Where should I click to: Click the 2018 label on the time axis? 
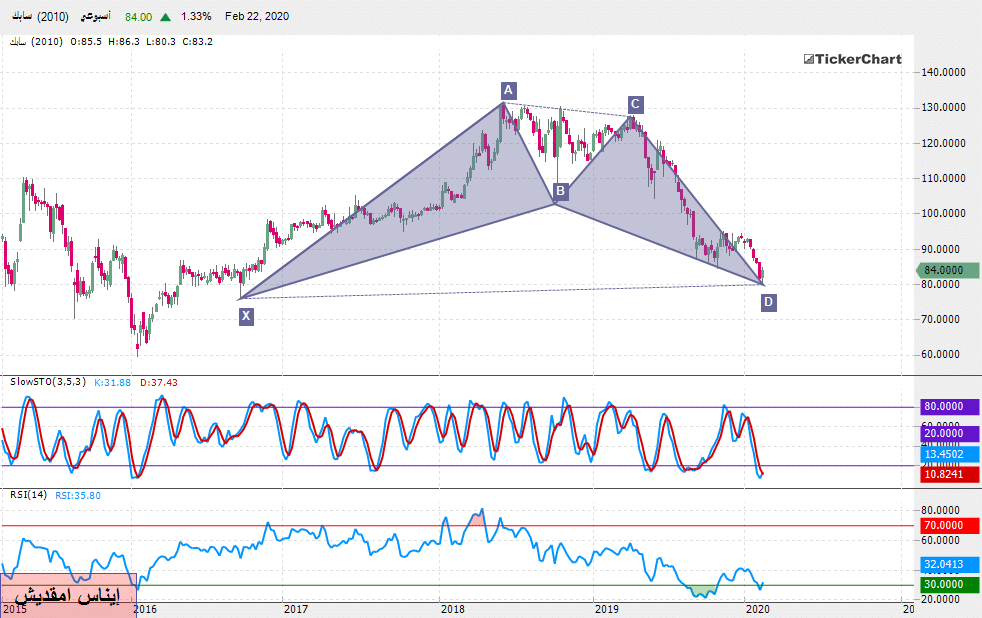point(453,608)
